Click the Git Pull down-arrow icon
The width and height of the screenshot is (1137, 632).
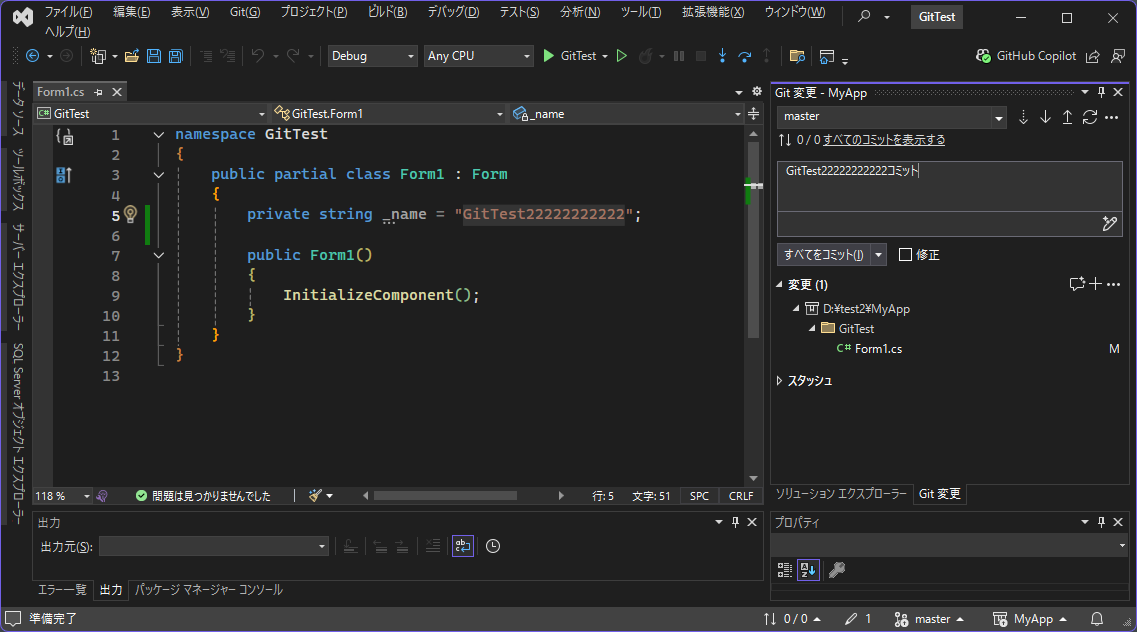[x=1045, y=117]
